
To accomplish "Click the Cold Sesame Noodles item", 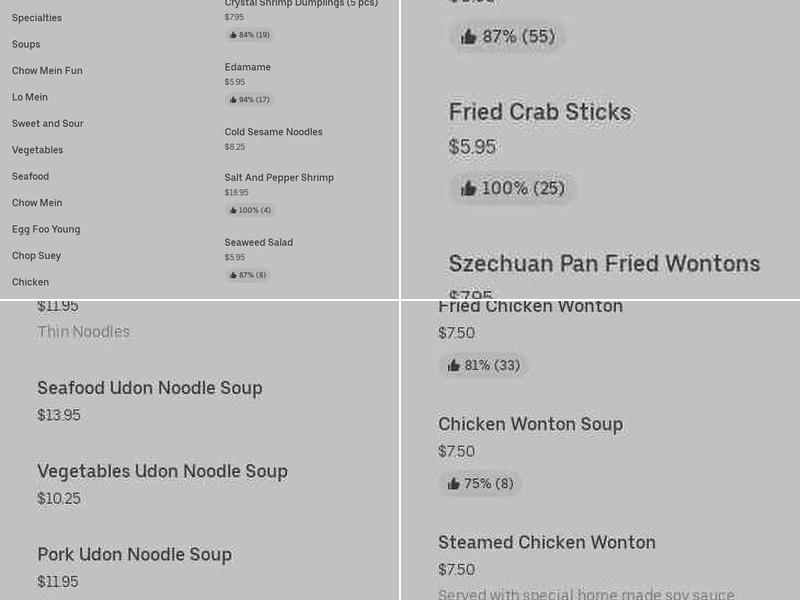I will coord(274,131).
